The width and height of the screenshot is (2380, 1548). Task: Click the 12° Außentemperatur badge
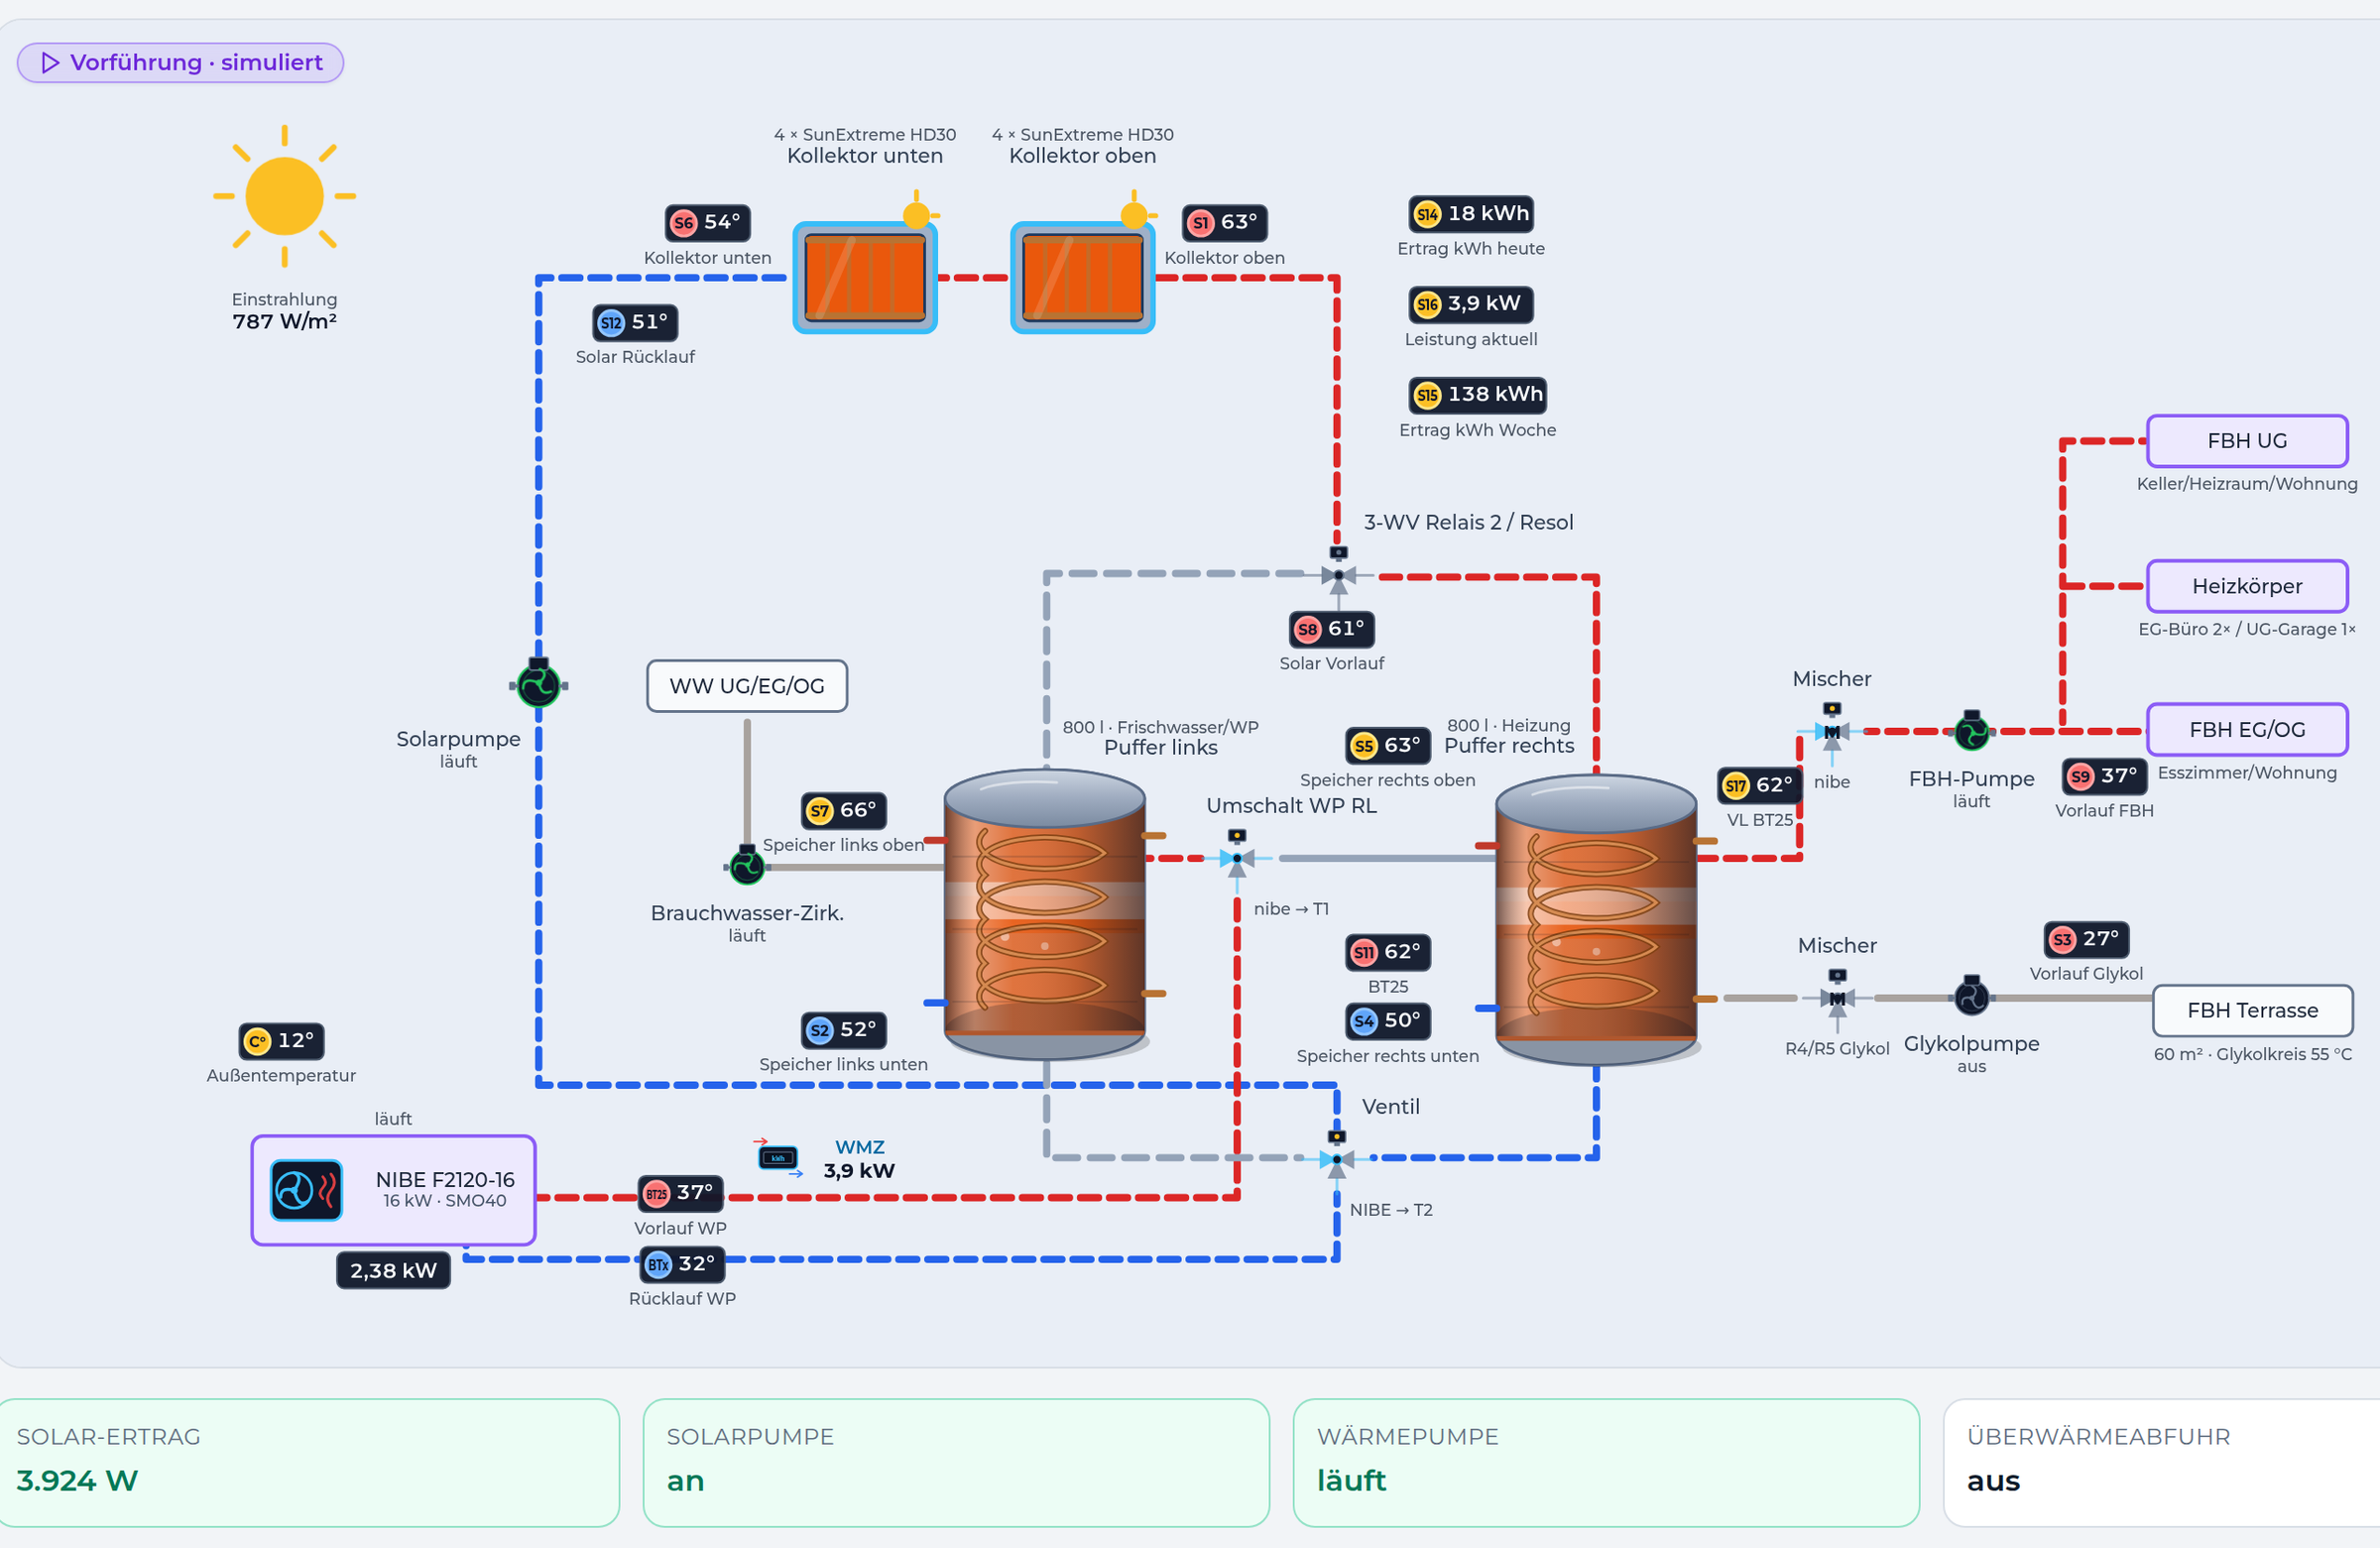(x=281, y=1041)
